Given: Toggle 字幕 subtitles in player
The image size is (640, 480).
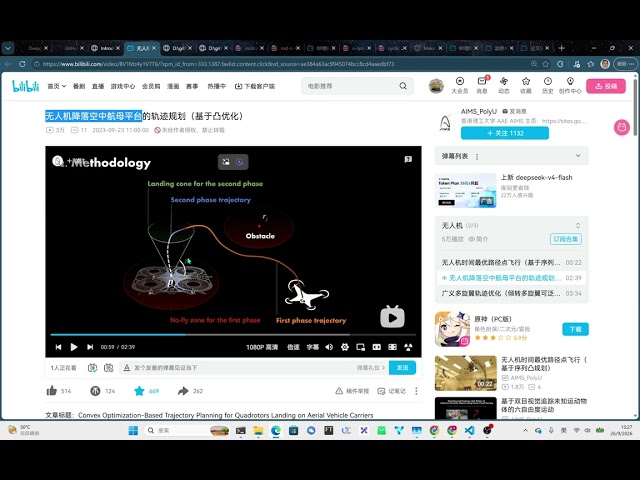Looking at the screenshot, I should pos(312,347).
